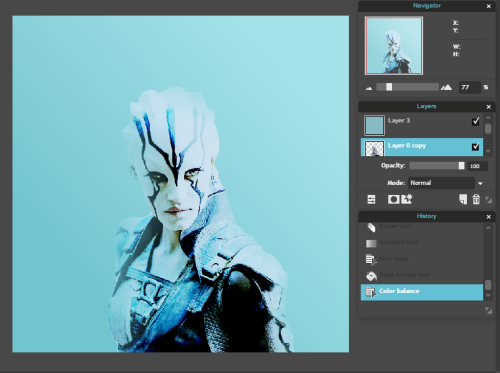Click the Layer 0 copy name text

point(407,146)
